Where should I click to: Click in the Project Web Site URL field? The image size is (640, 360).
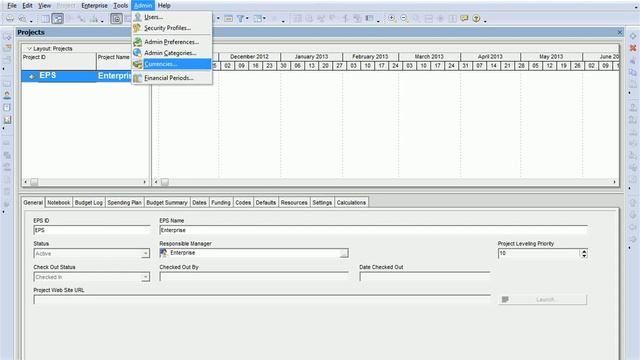tap(262, 300)
